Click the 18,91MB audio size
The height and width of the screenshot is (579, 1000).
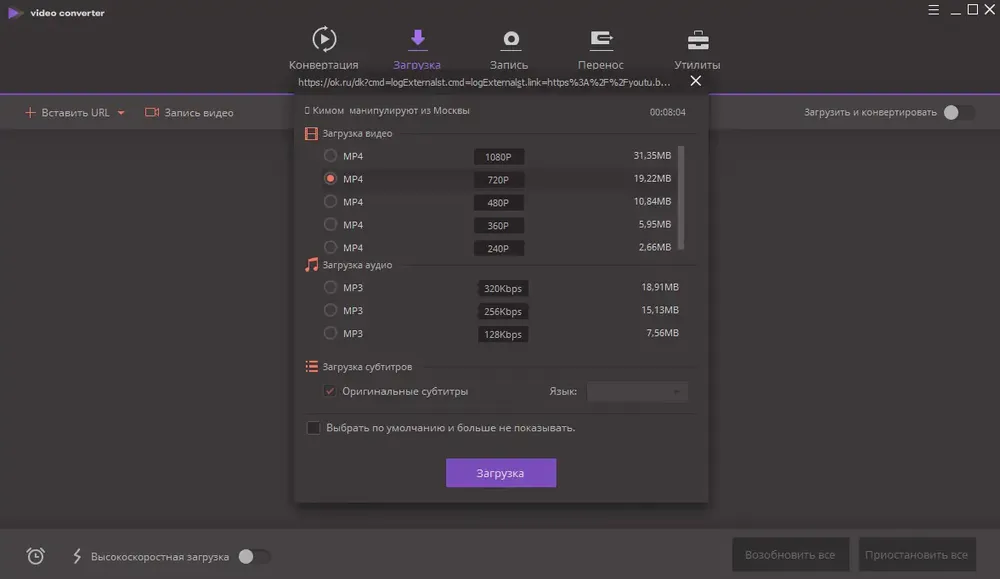click(660, 287)
